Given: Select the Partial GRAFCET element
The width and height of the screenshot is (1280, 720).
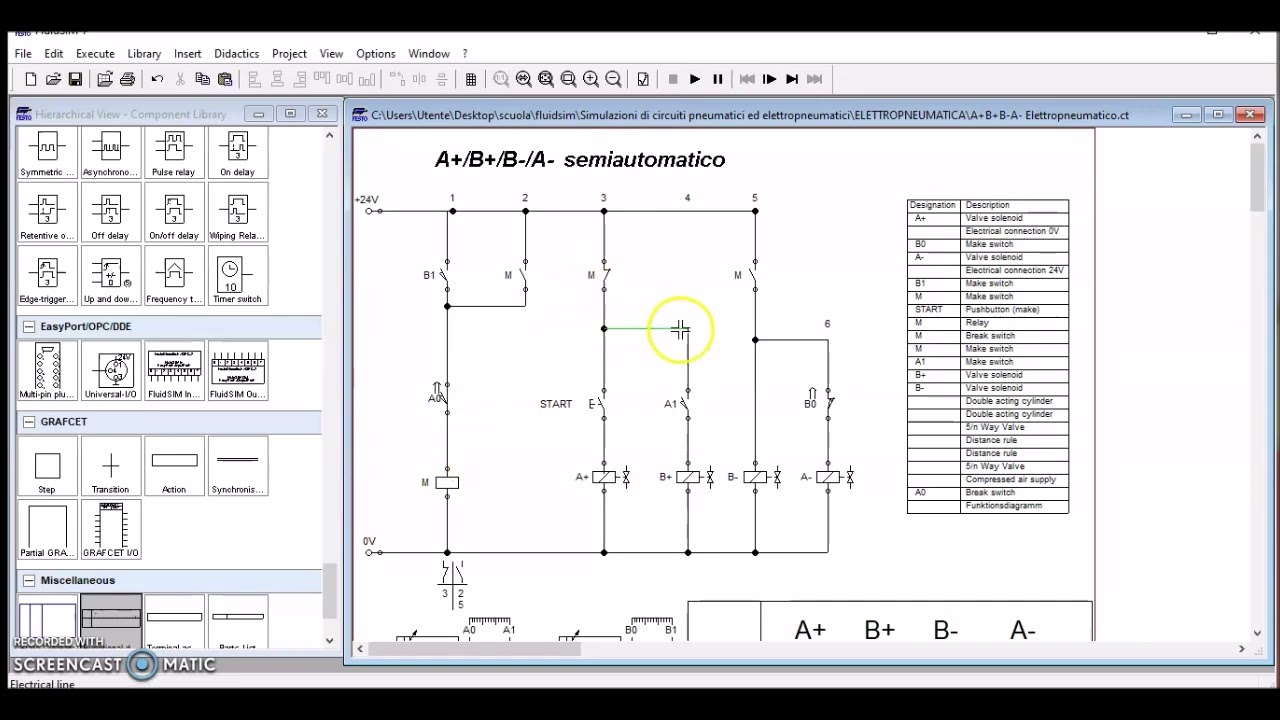Looking at the screenshot, I should 47,531.
